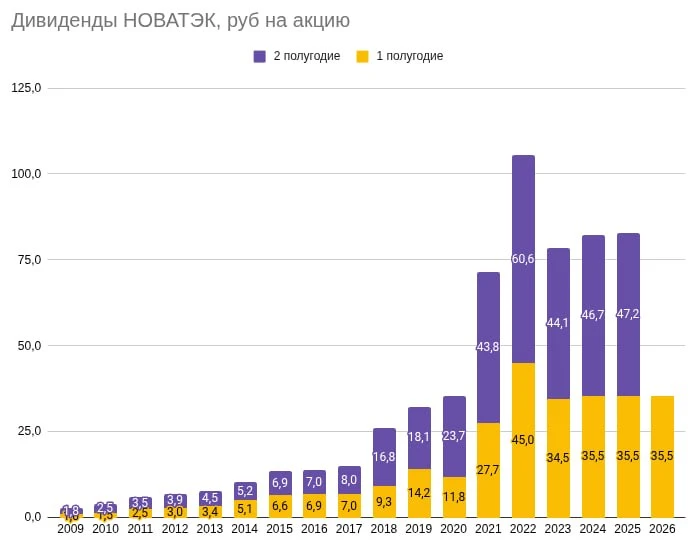Click the 2014 year label on x-axis
This screenshot has height=551, width=696.
[x=245, y=529]
